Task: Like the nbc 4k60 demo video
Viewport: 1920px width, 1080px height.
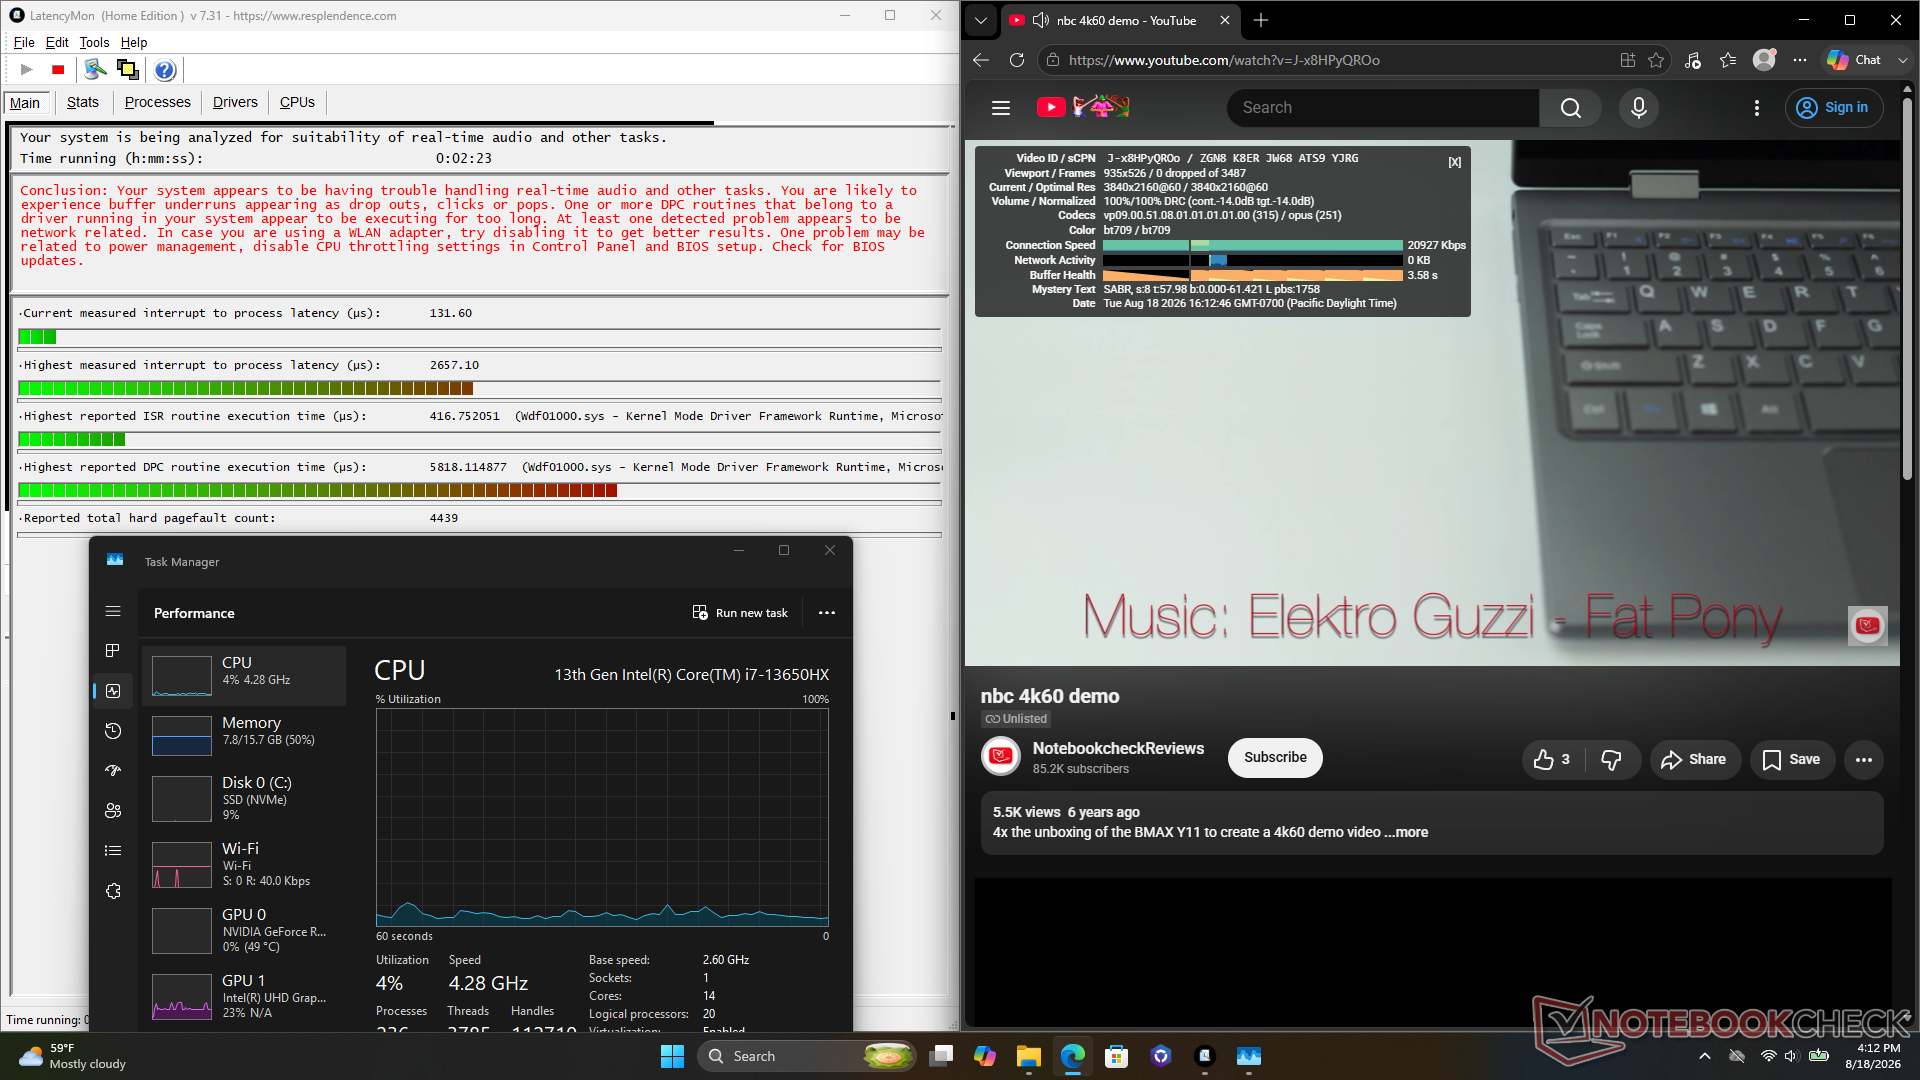Action: pos(1552,760)
